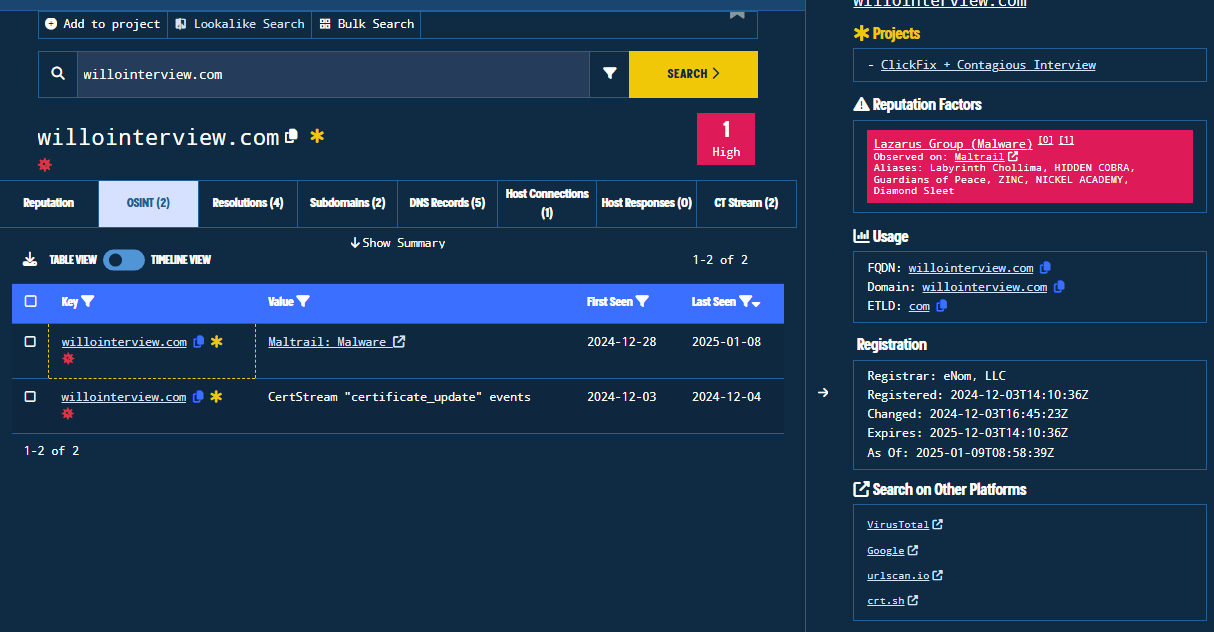Open the Host Connections (1) tab
Image resolution: width=1214 pixels, height=632 pixels.
click(x=547, y=203)
